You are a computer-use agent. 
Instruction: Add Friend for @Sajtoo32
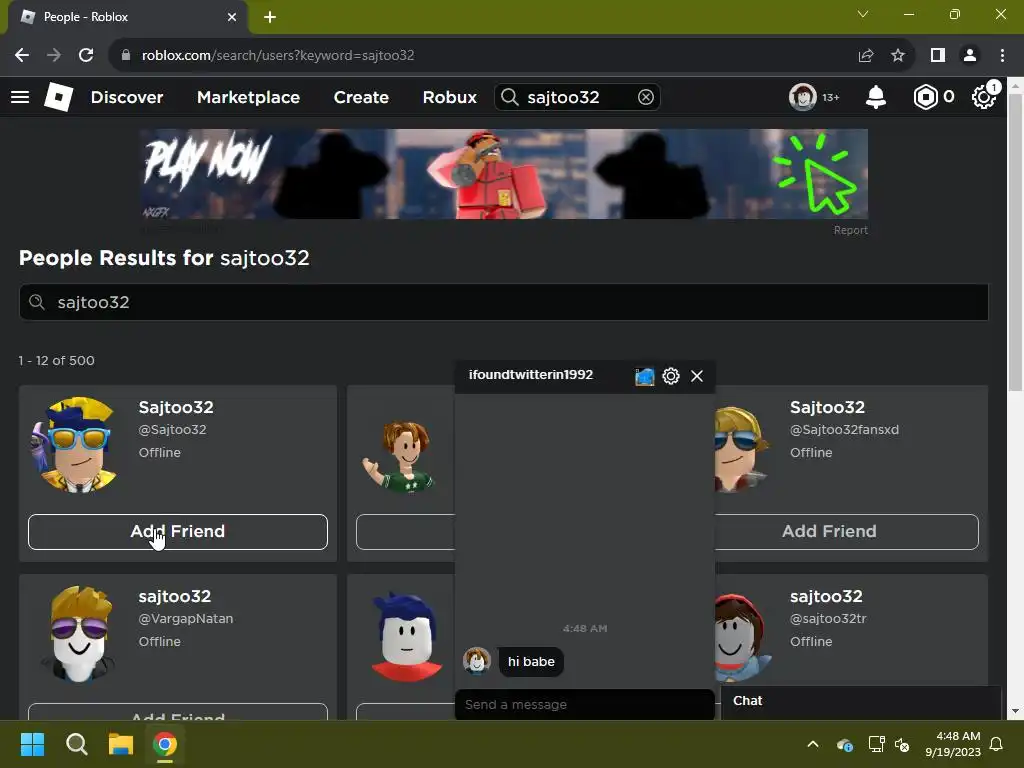pos(178,532)
